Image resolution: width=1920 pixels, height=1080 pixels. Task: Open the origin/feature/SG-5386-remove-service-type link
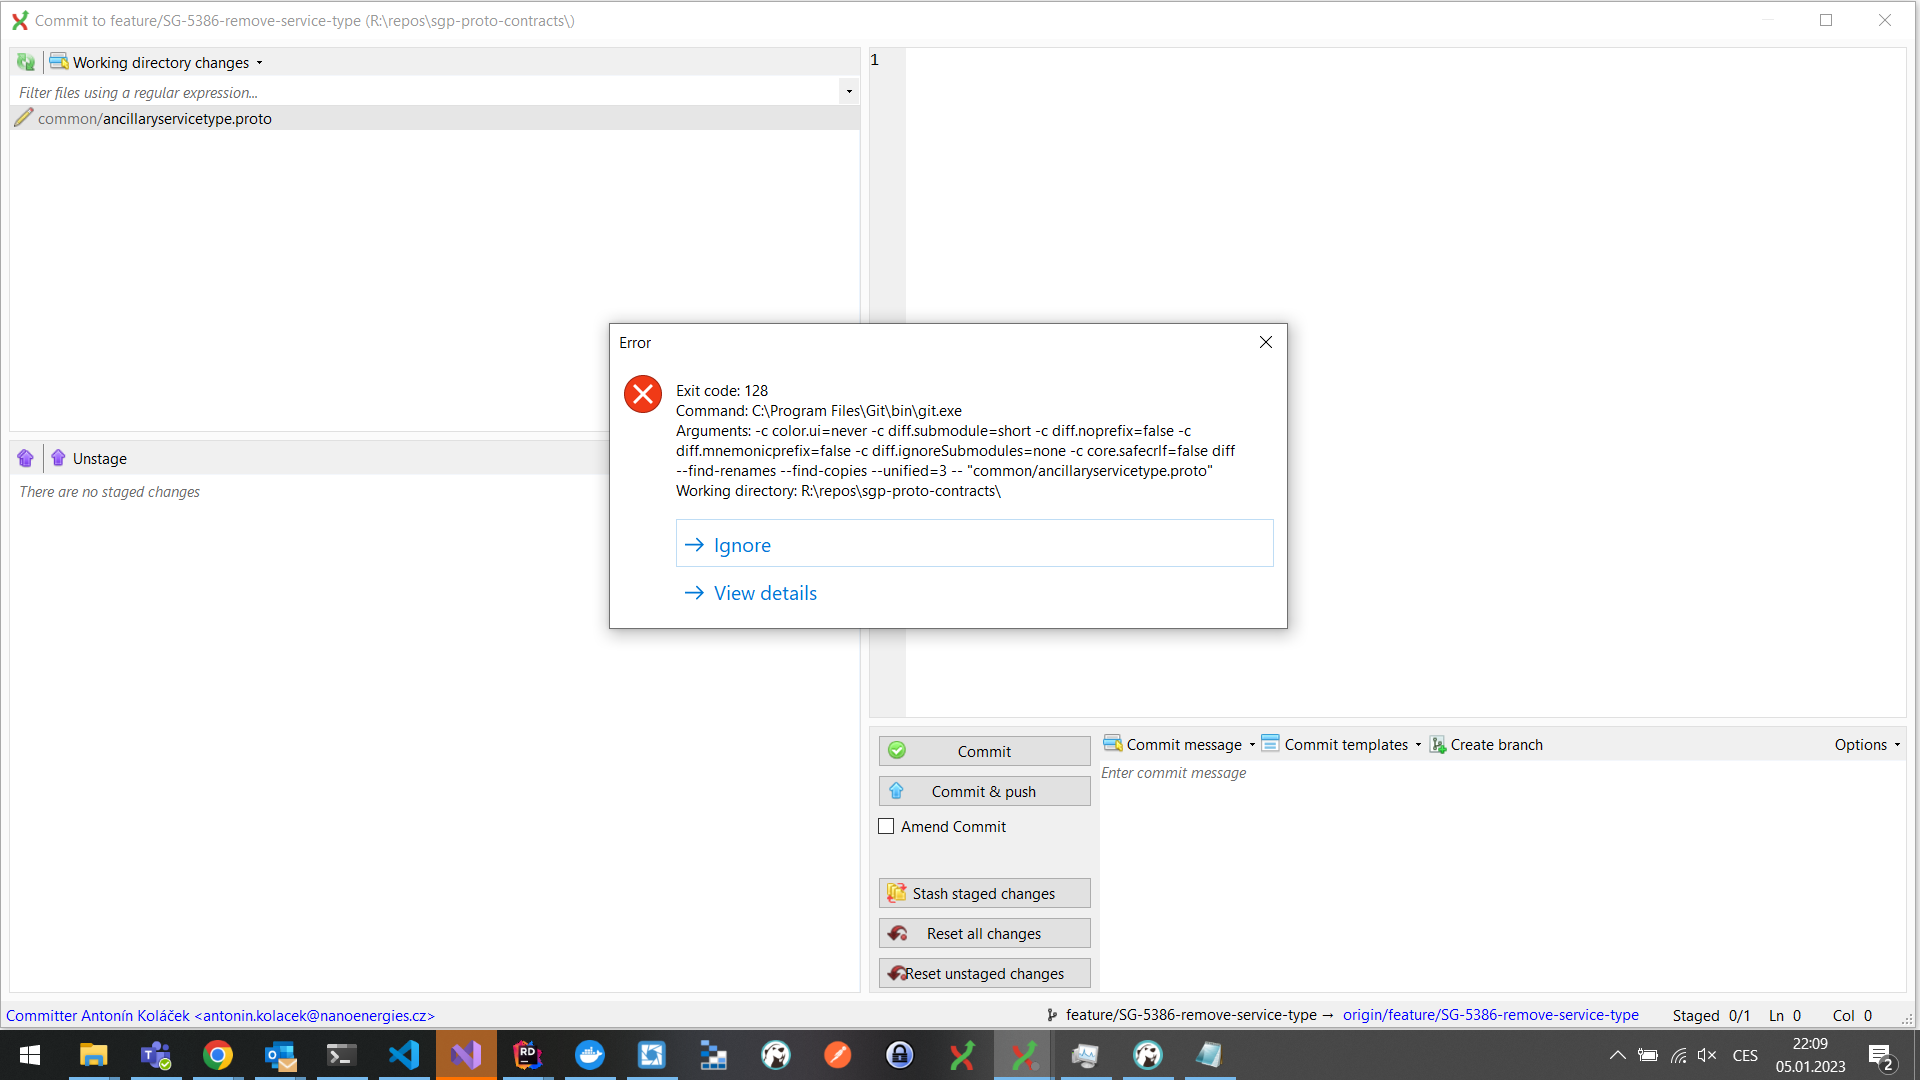(1490, 1014)
